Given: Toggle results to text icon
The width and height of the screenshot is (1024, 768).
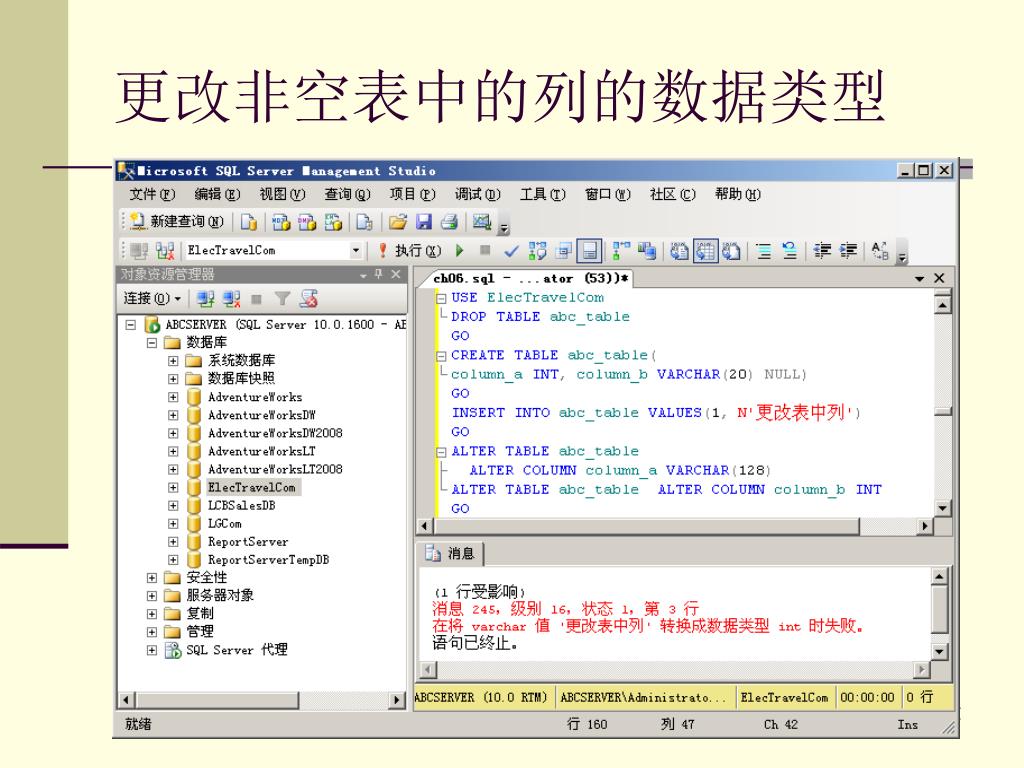Looking at the screenshot, I should 680,251.
